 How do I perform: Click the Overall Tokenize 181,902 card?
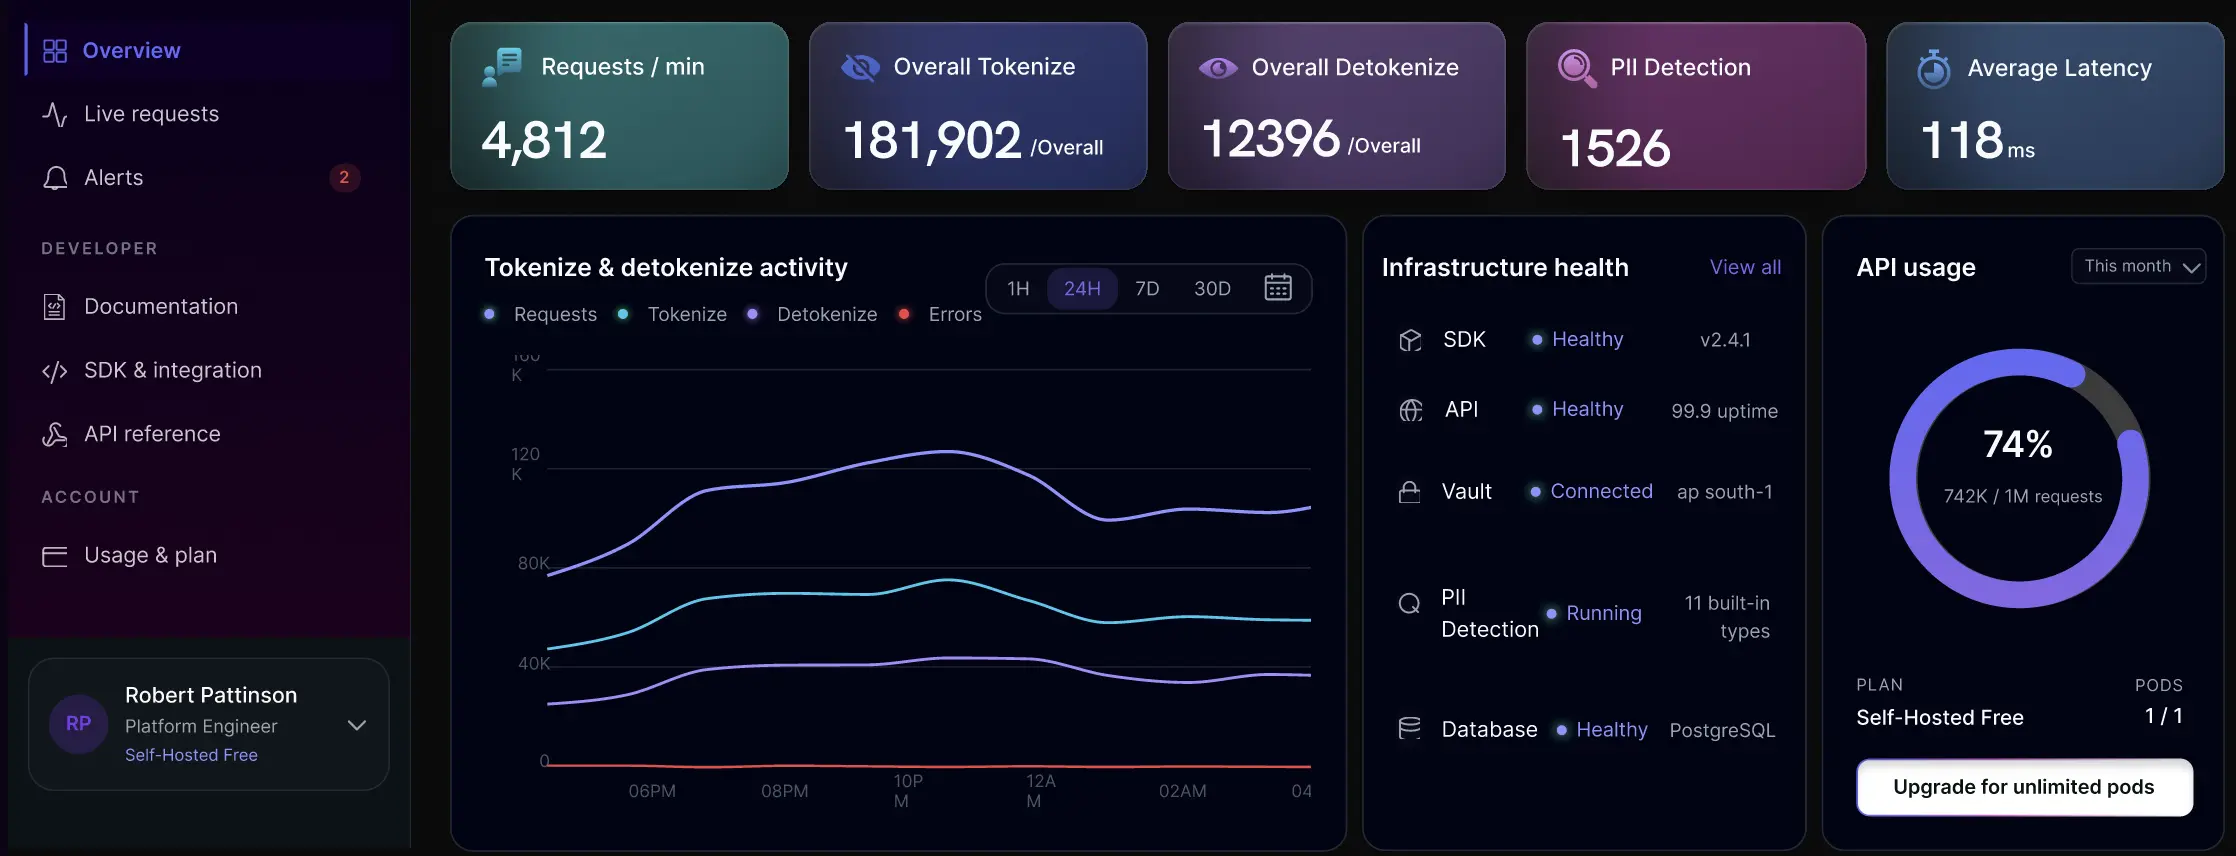tap(978, 106)
